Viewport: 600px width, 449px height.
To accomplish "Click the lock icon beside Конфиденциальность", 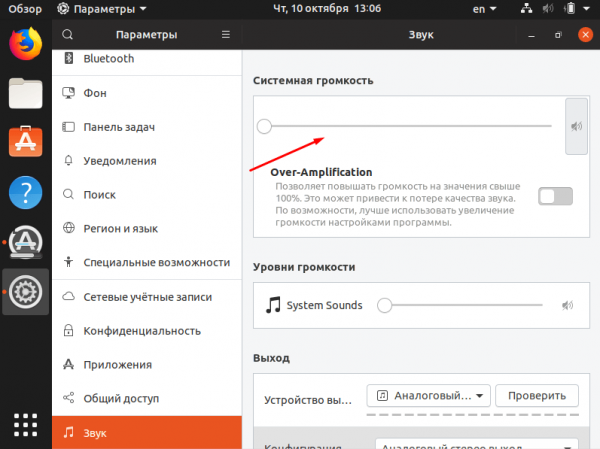I will coord(68,330).
